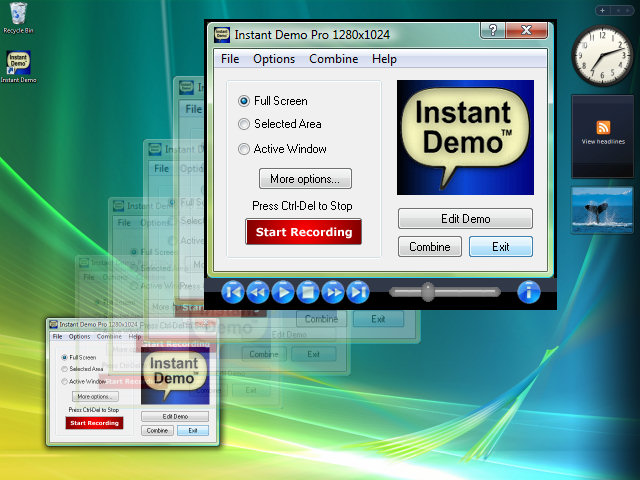640x480 pixels.
Task: Click the whale slideshow gadget picture
Action: (602, 210)
